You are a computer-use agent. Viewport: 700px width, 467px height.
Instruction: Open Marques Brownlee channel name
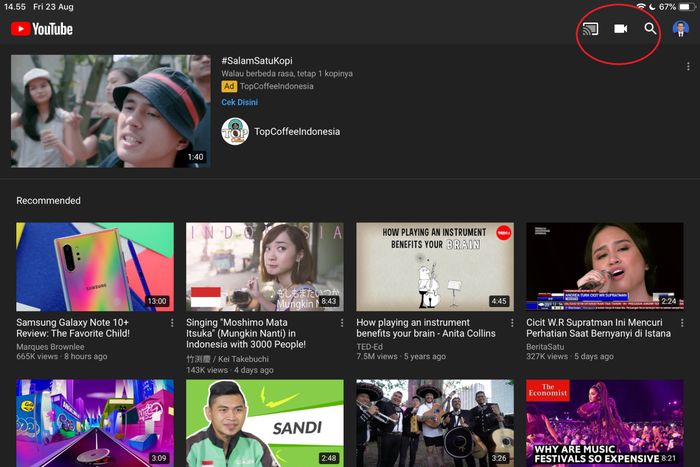(50, 347)
